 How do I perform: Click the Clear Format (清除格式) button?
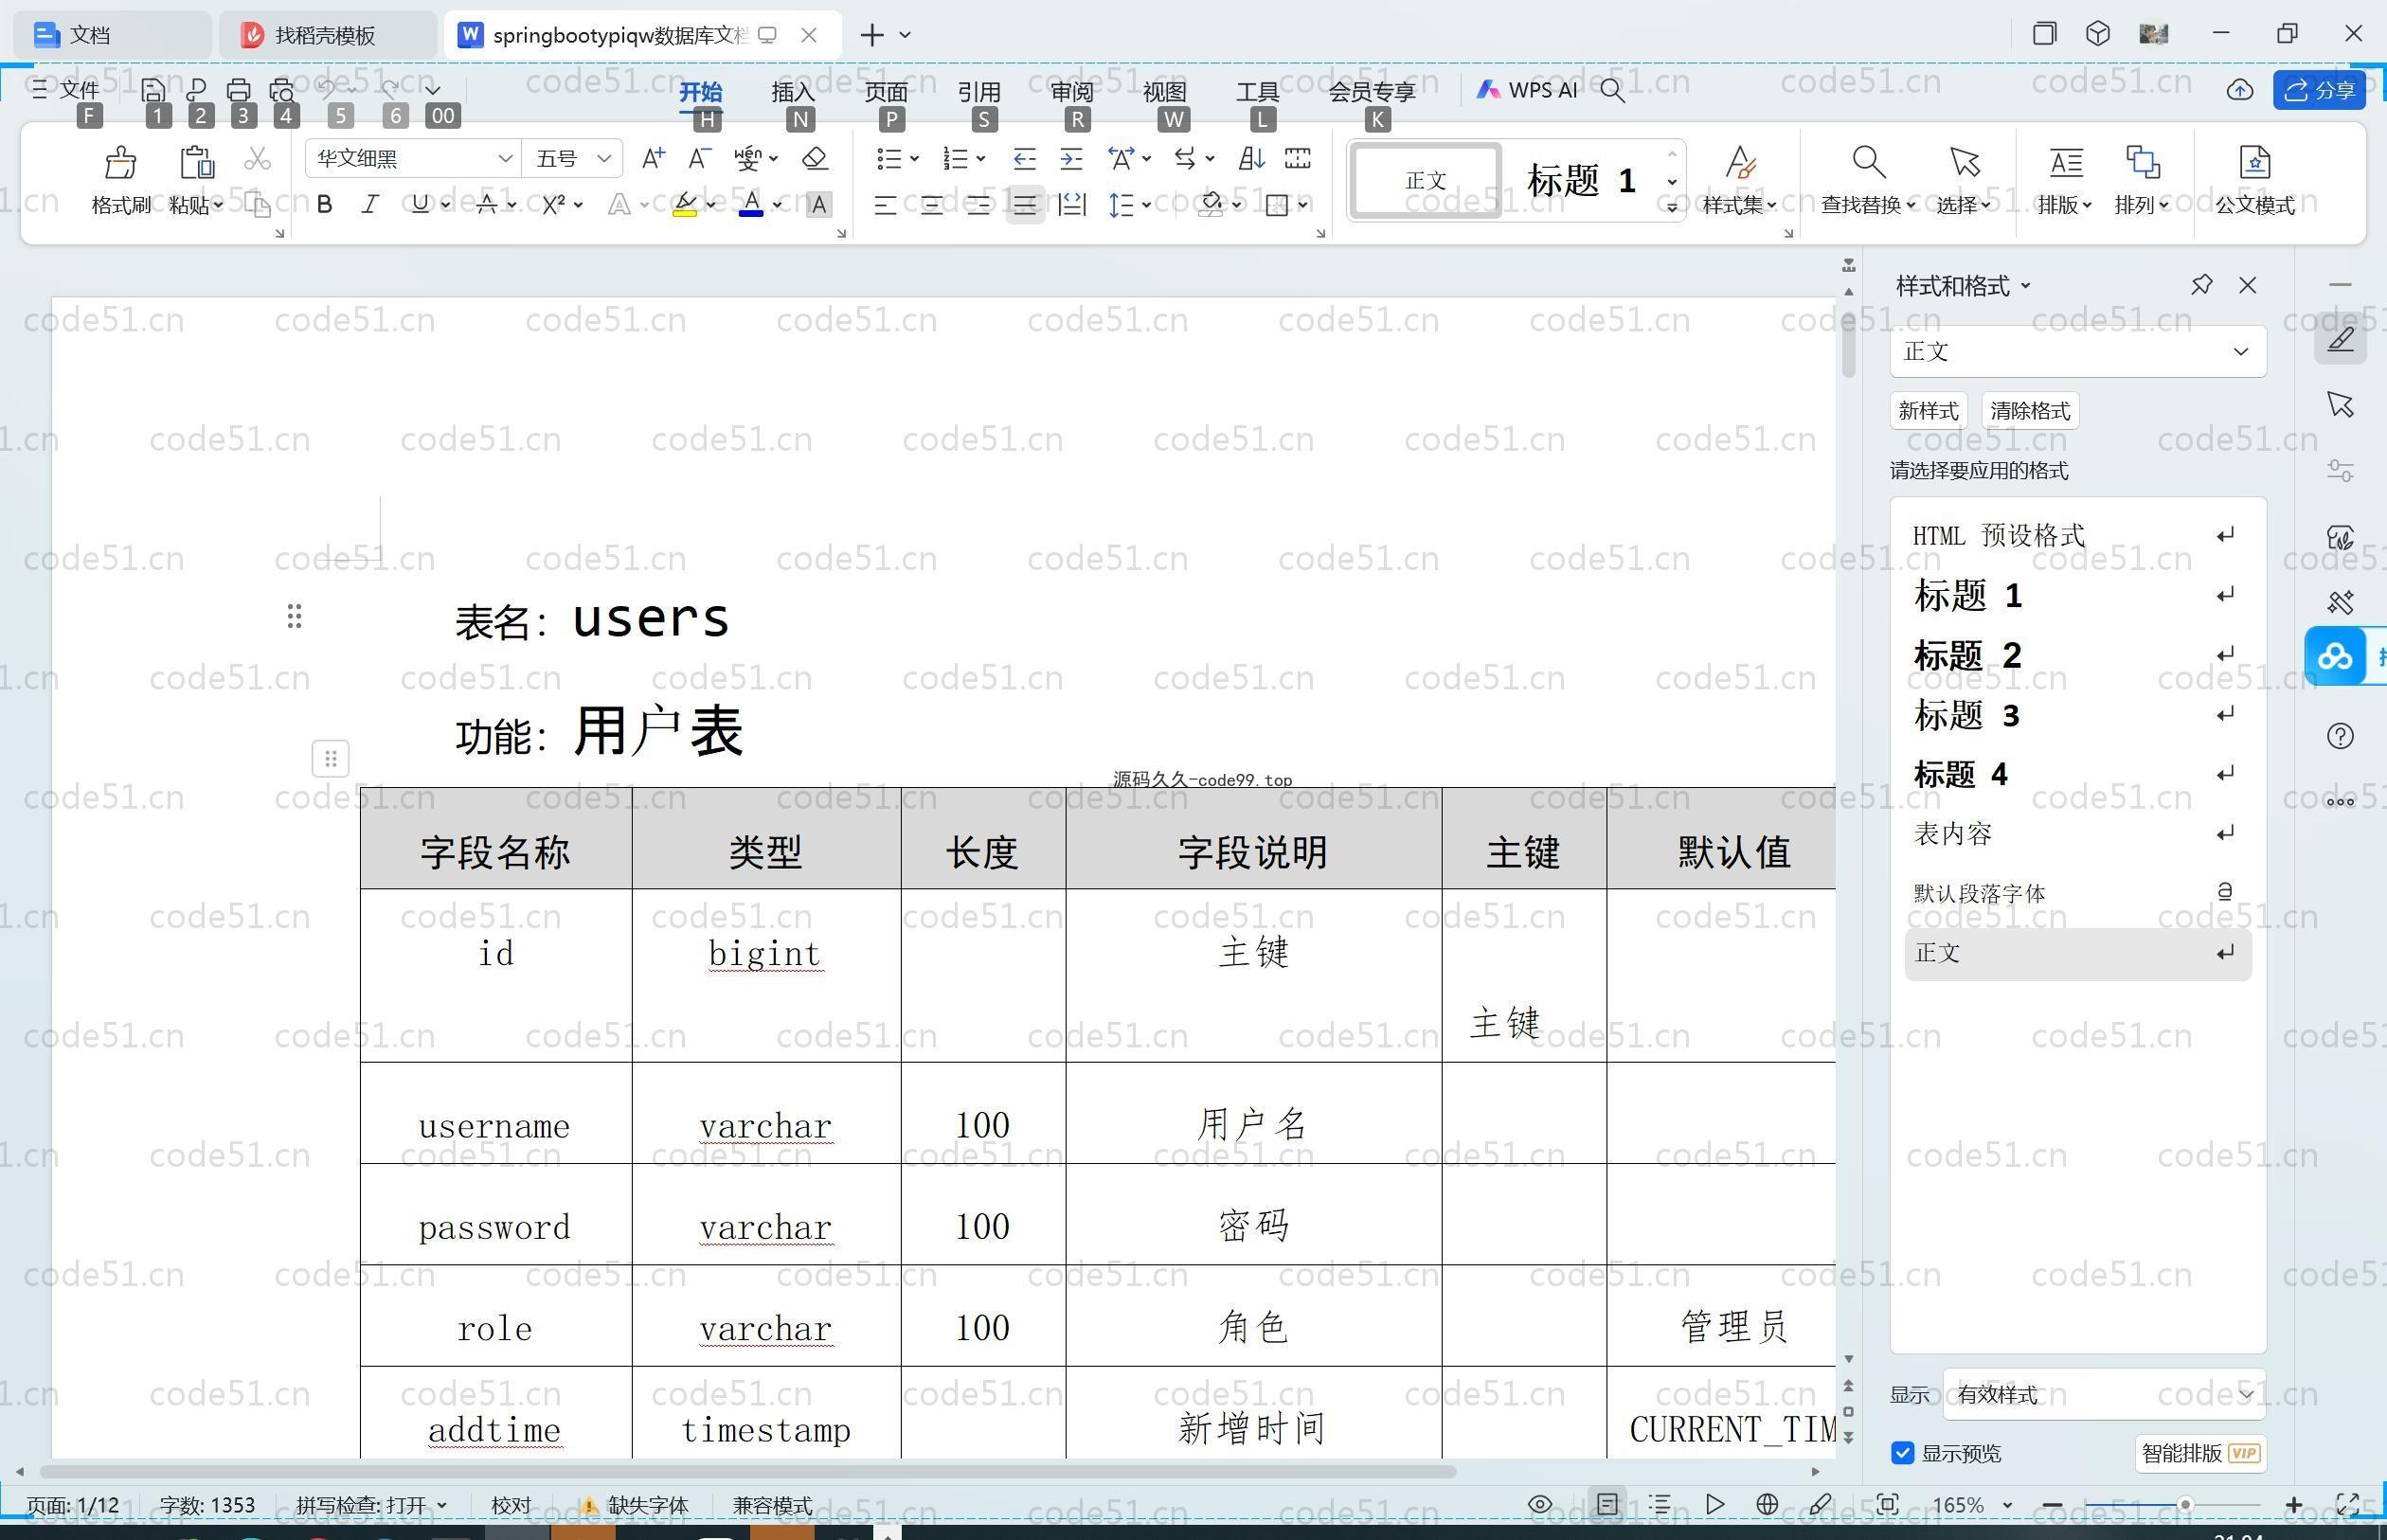point(2030,411)
